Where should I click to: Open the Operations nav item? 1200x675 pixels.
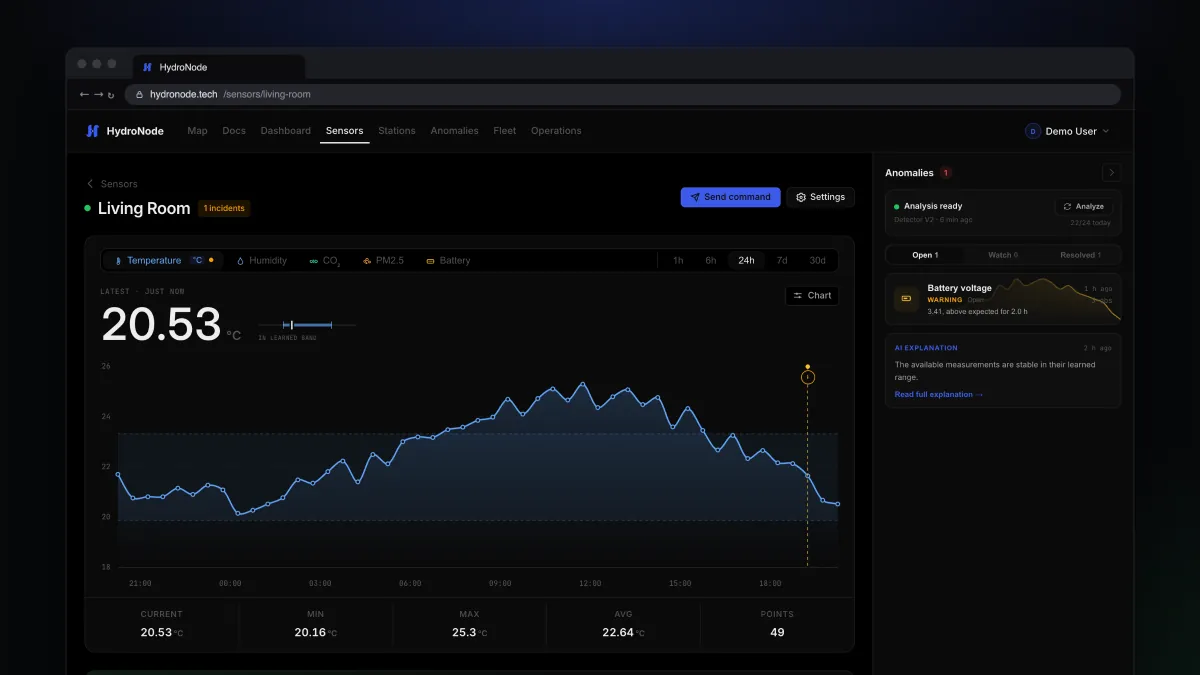tap(556, 131)
